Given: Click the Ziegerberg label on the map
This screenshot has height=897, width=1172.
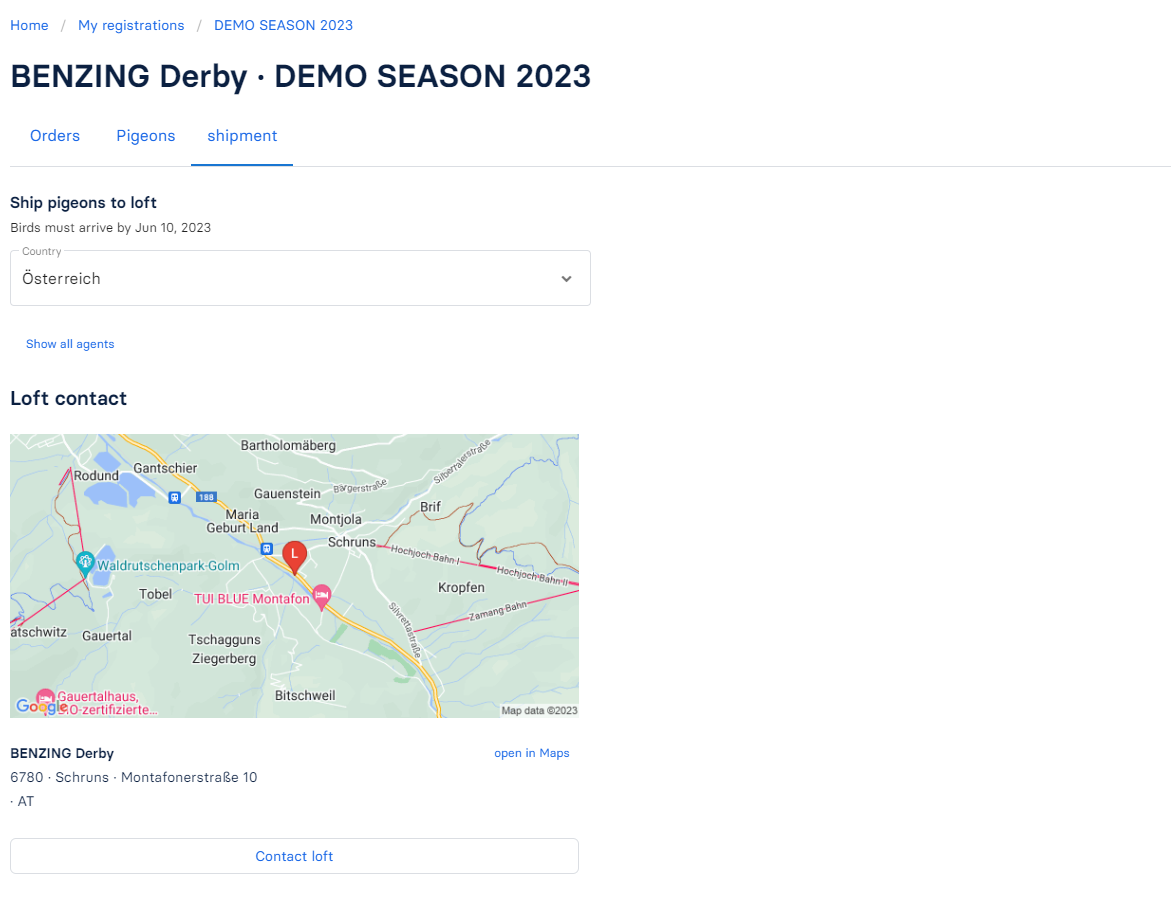Looking at the screenshot, I should [x=224, y=659].
